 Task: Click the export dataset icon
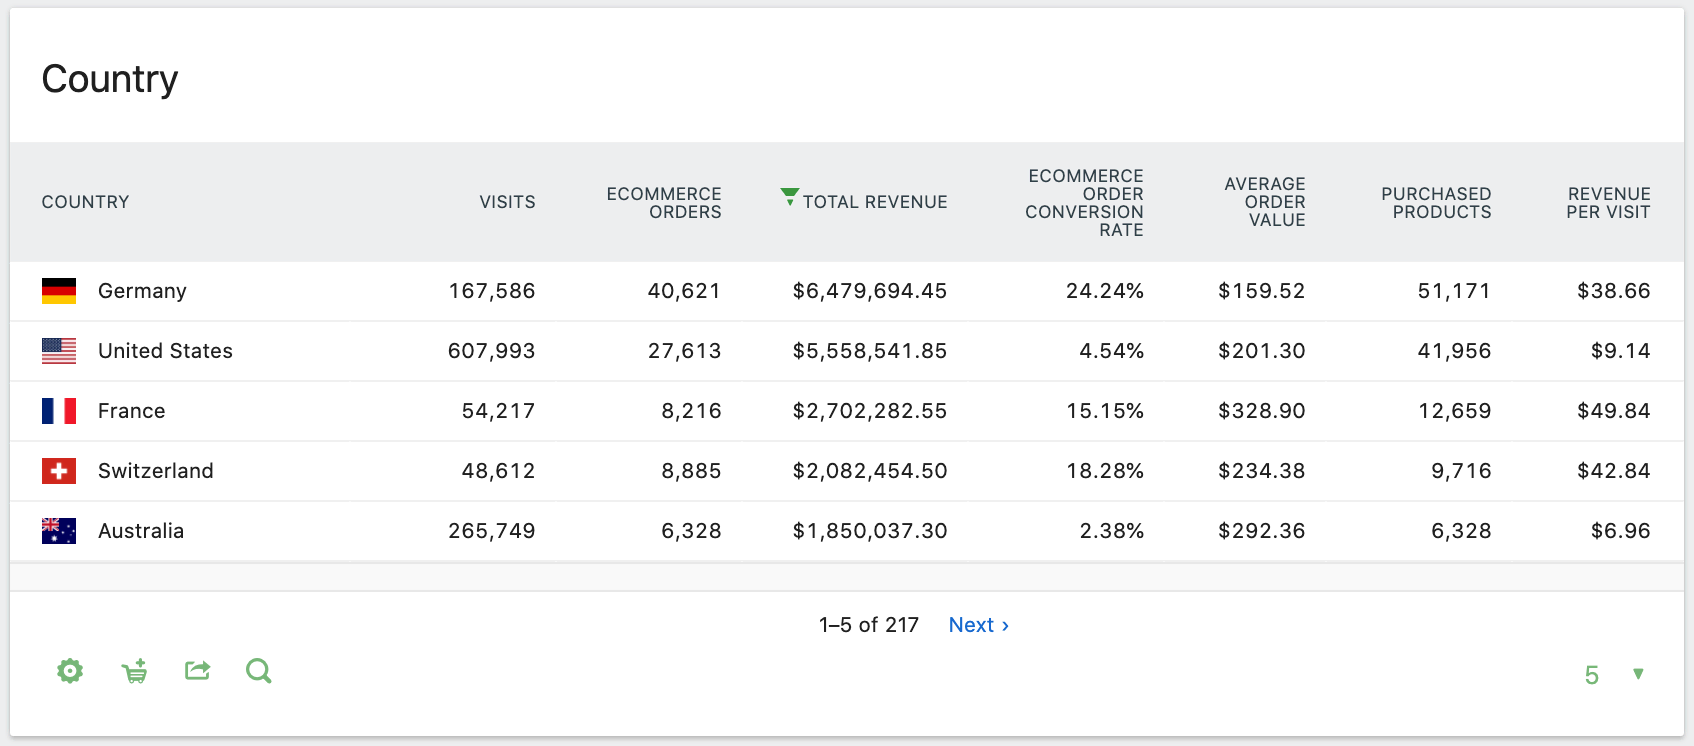[198, 671]
